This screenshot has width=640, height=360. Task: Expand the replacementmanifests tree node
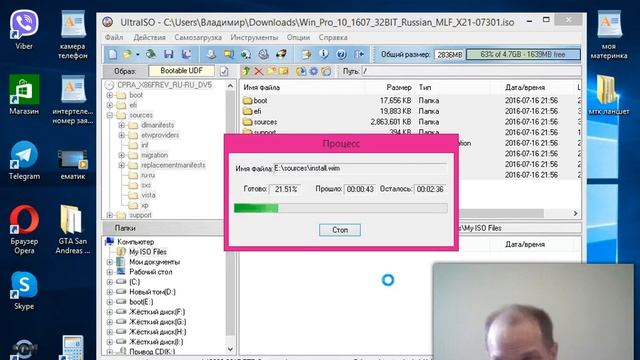point(121,165)
